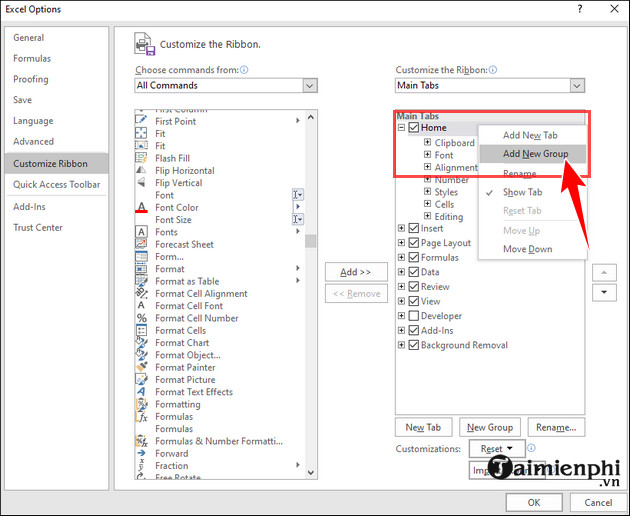Screen dimensions: 630x516
Task: Select the Font Color red A icon
Action: pos(141,207)
